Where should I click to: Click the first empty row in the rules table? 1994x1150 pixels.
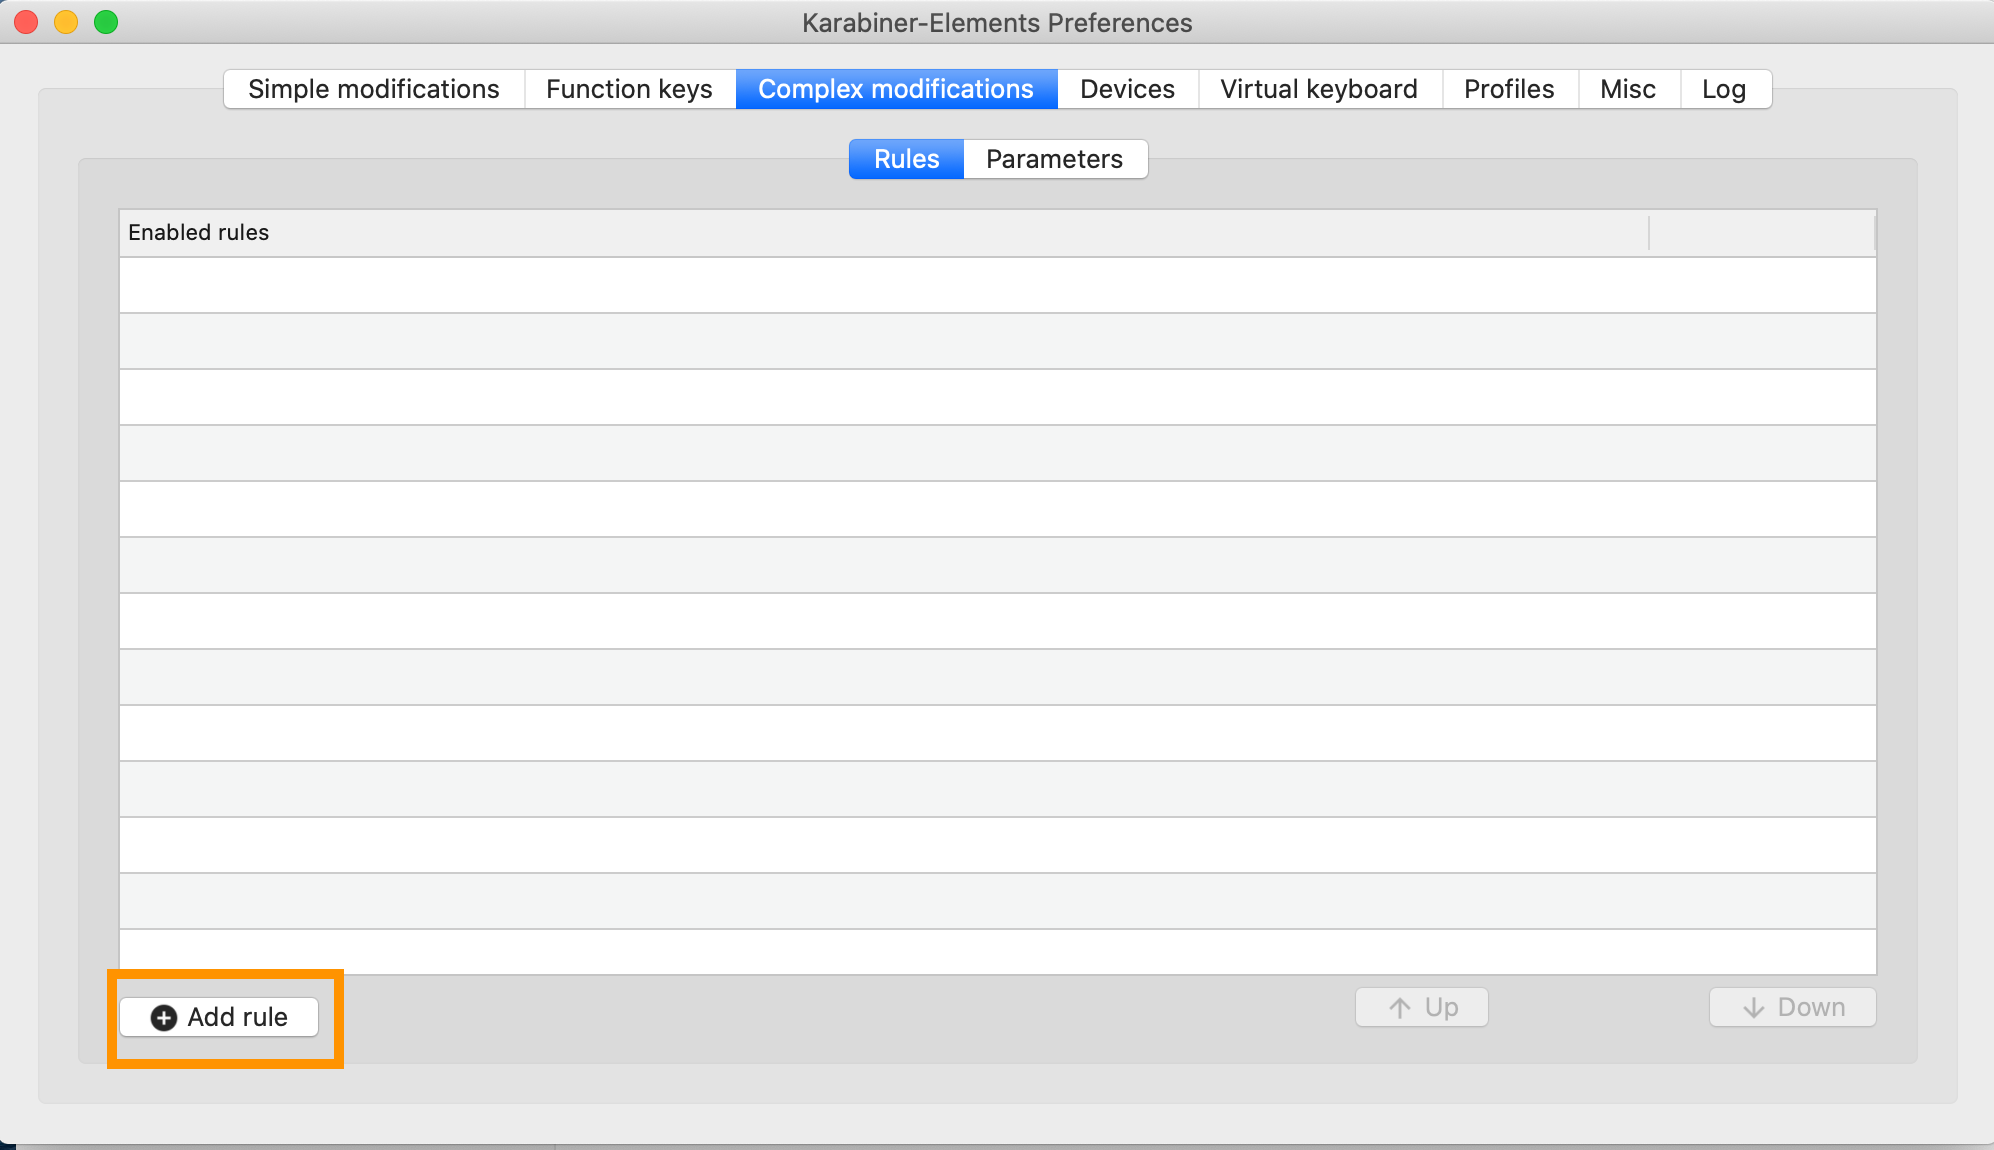997,285
